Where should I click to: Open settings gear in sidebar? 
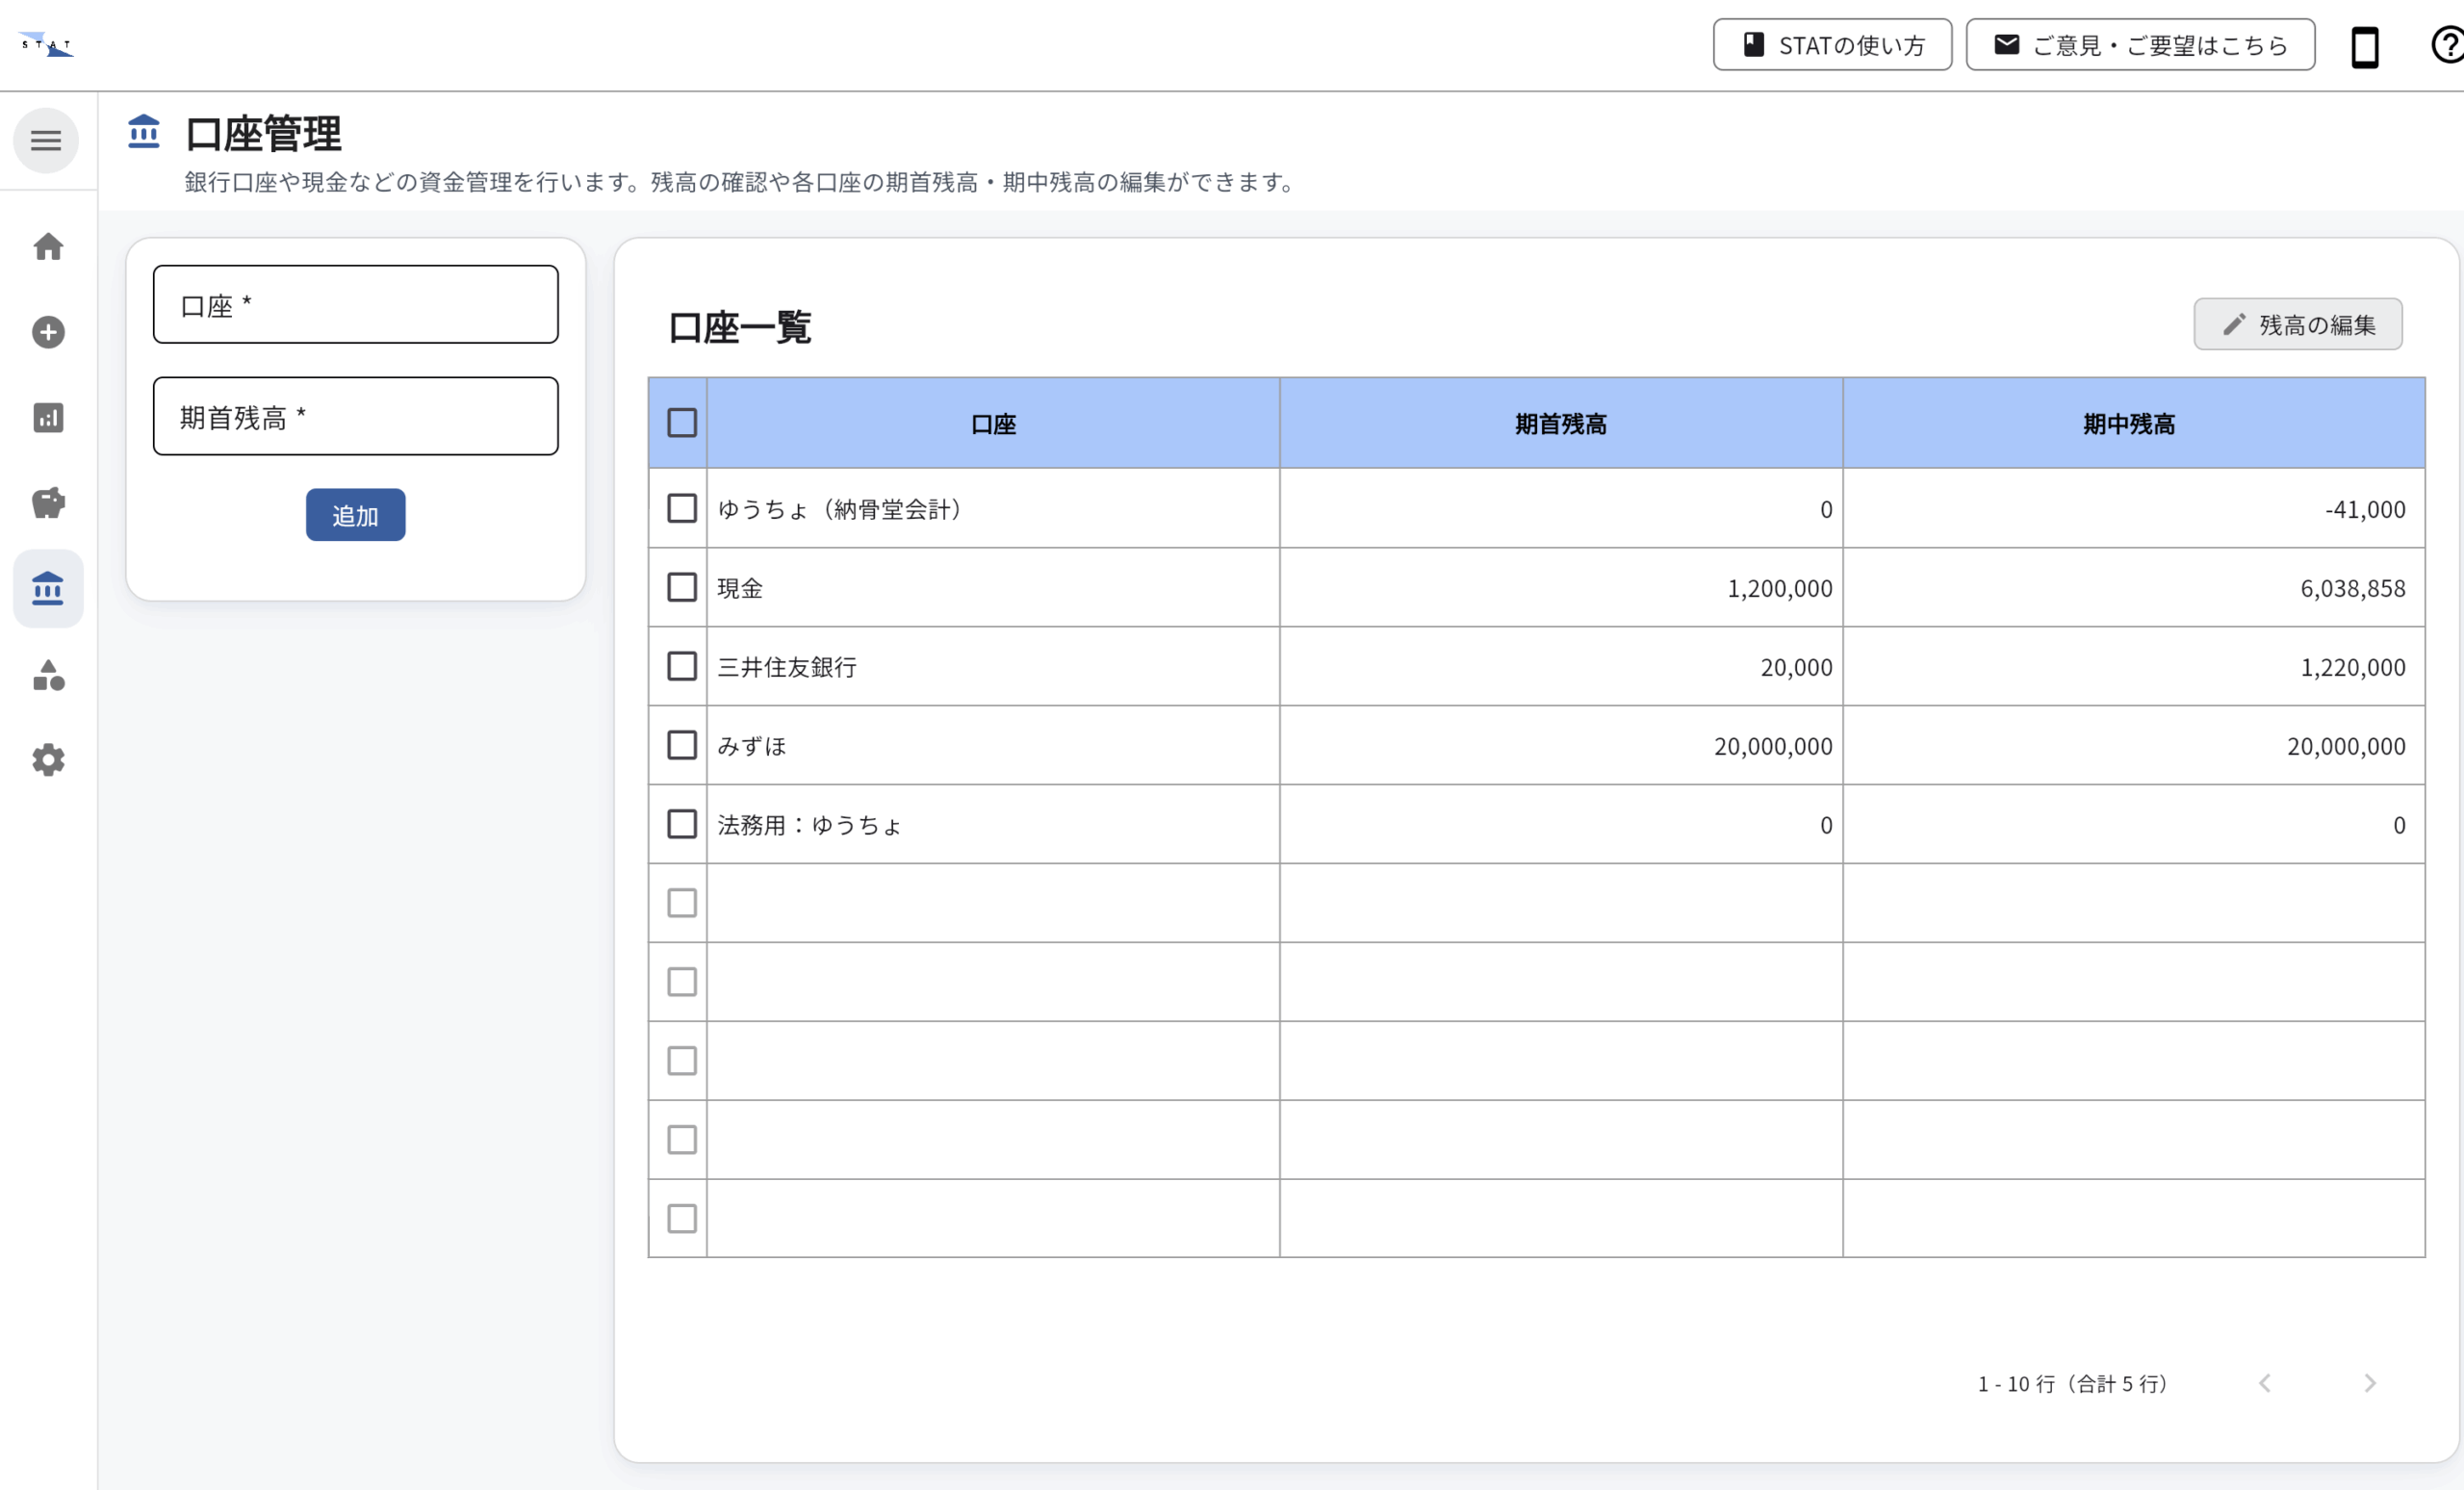pyautogui.click(x=48, y=760)
